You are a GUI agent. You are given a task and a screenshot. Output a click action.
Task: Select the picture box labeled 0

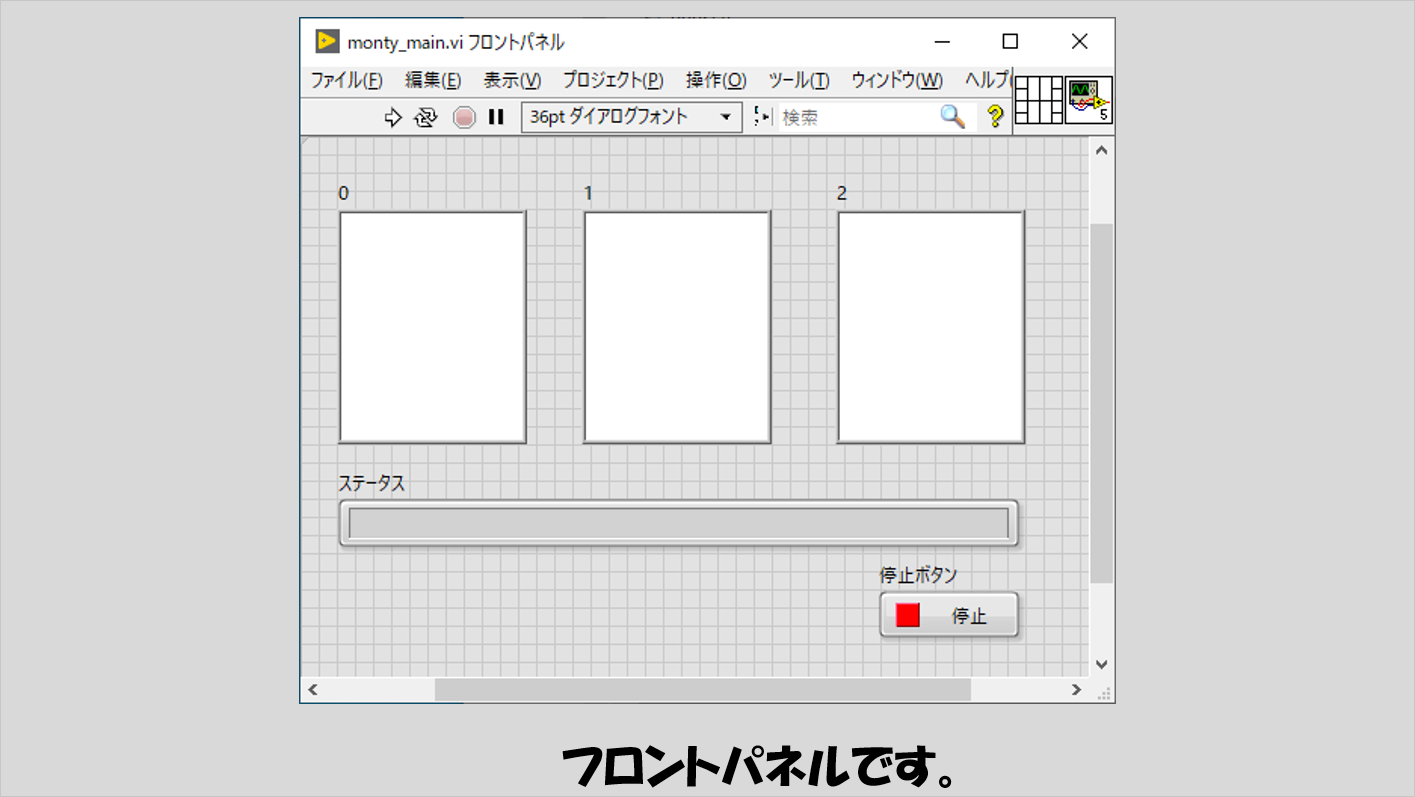click(432, 327)
